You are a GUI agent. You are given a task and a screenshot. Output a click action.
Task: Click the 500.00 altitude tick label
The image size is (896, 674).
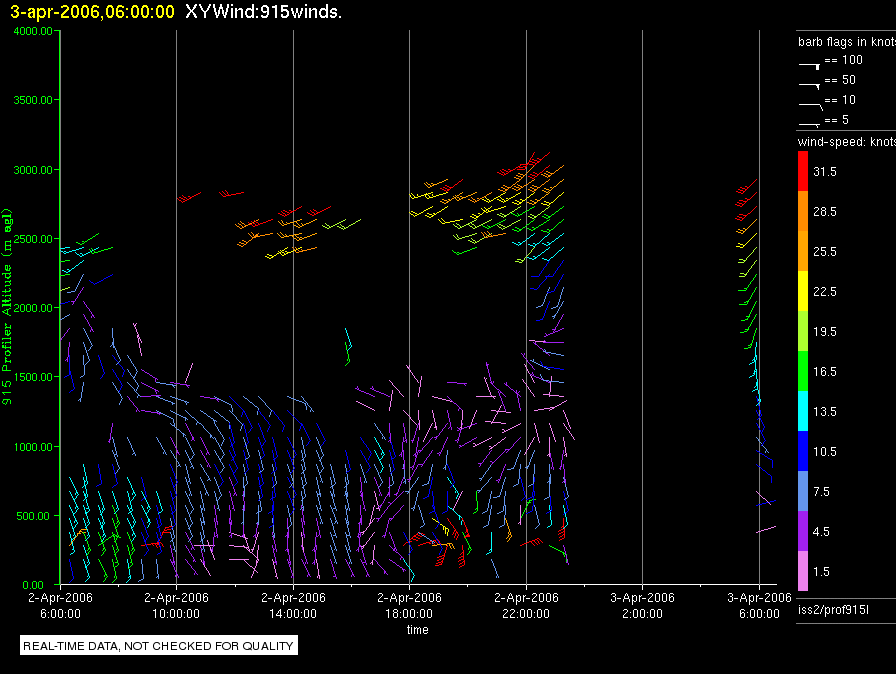[33, 516]
